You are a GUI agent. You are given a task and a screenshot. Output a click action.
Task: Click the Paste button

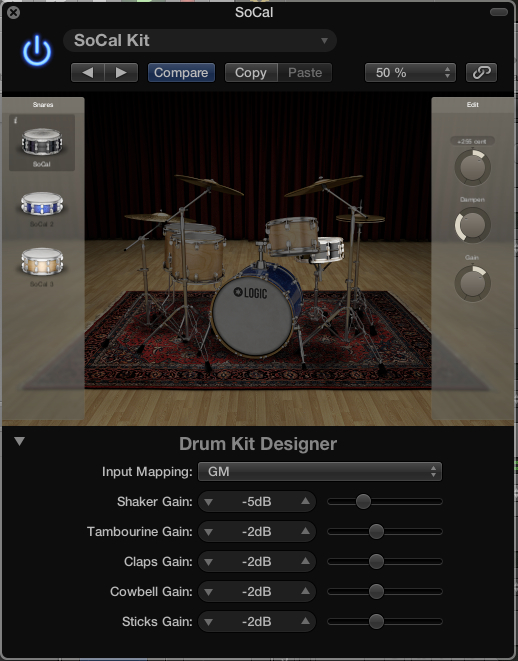click(305, 73)
